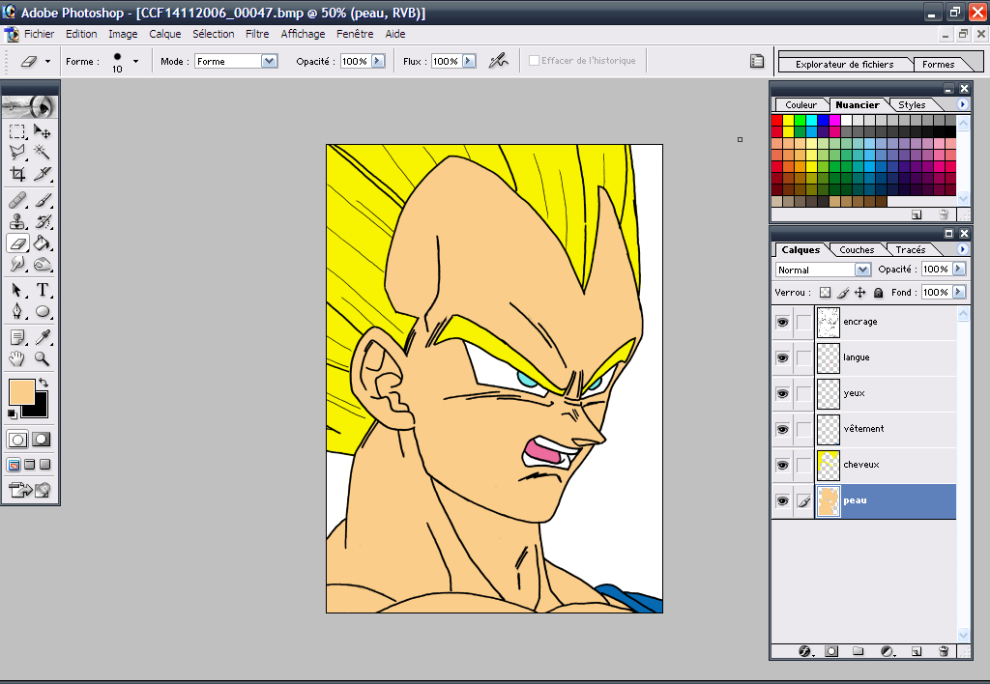Reset default foreground and background colors

point(12,414)
